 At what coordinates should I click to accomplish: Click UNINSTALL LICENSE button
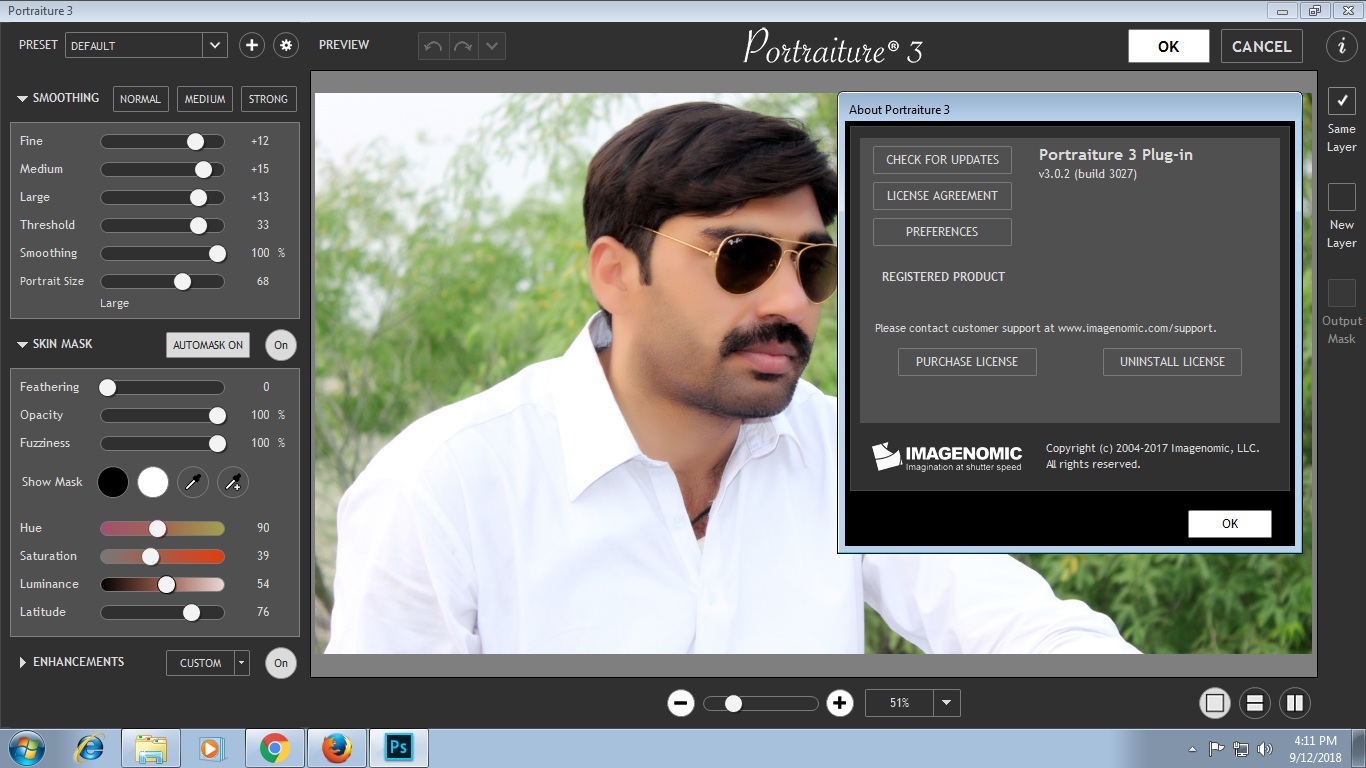(1172, 362)
